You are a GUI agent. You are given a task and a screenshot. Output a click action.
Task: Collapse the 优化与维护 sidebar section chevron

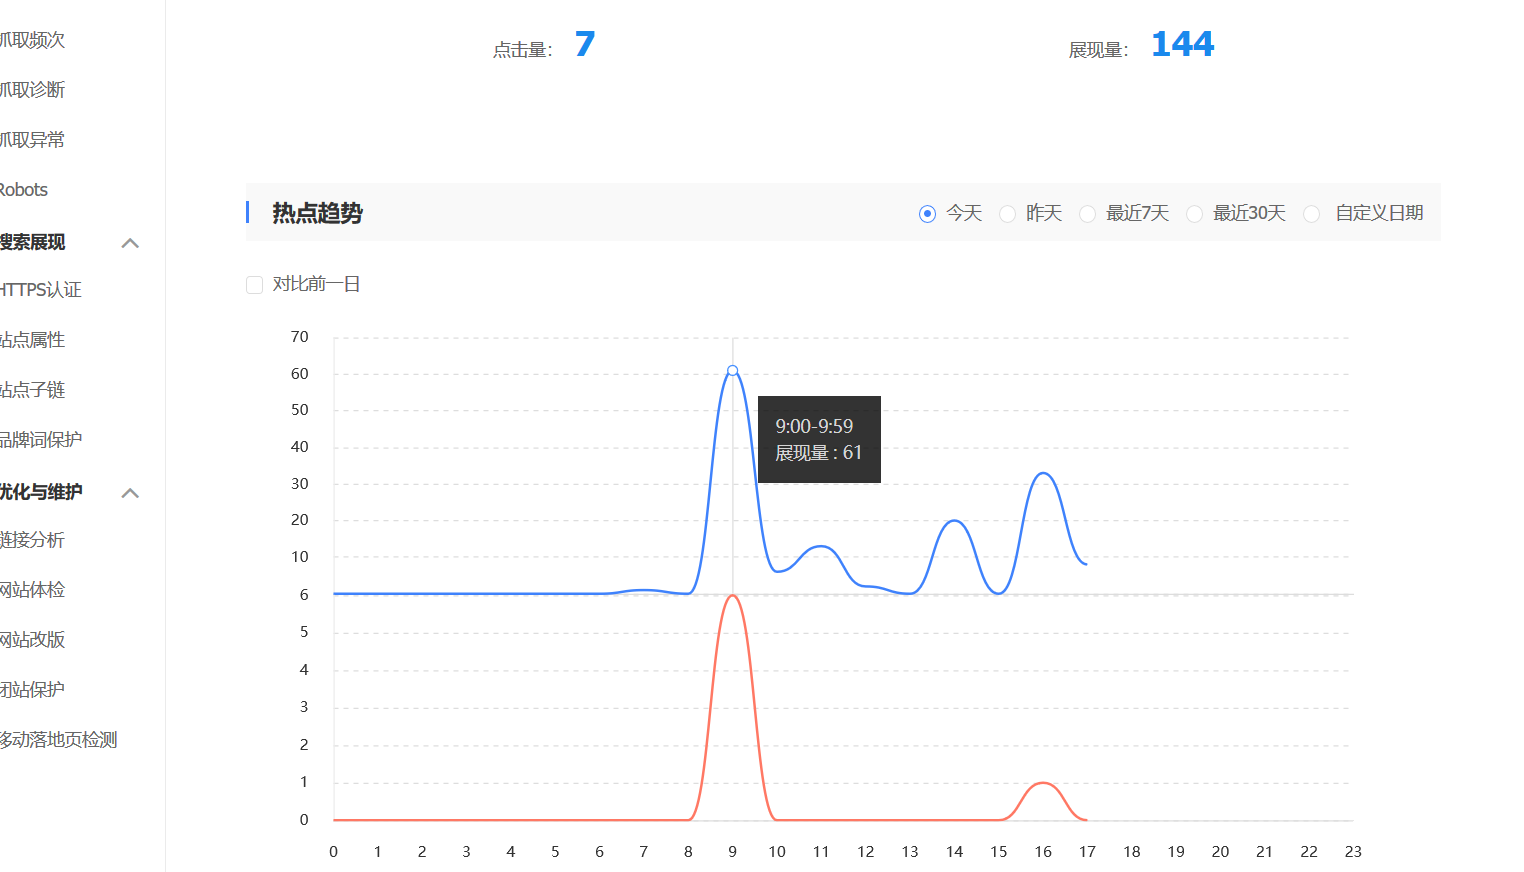pyautogui.click(x=130, y=493)
